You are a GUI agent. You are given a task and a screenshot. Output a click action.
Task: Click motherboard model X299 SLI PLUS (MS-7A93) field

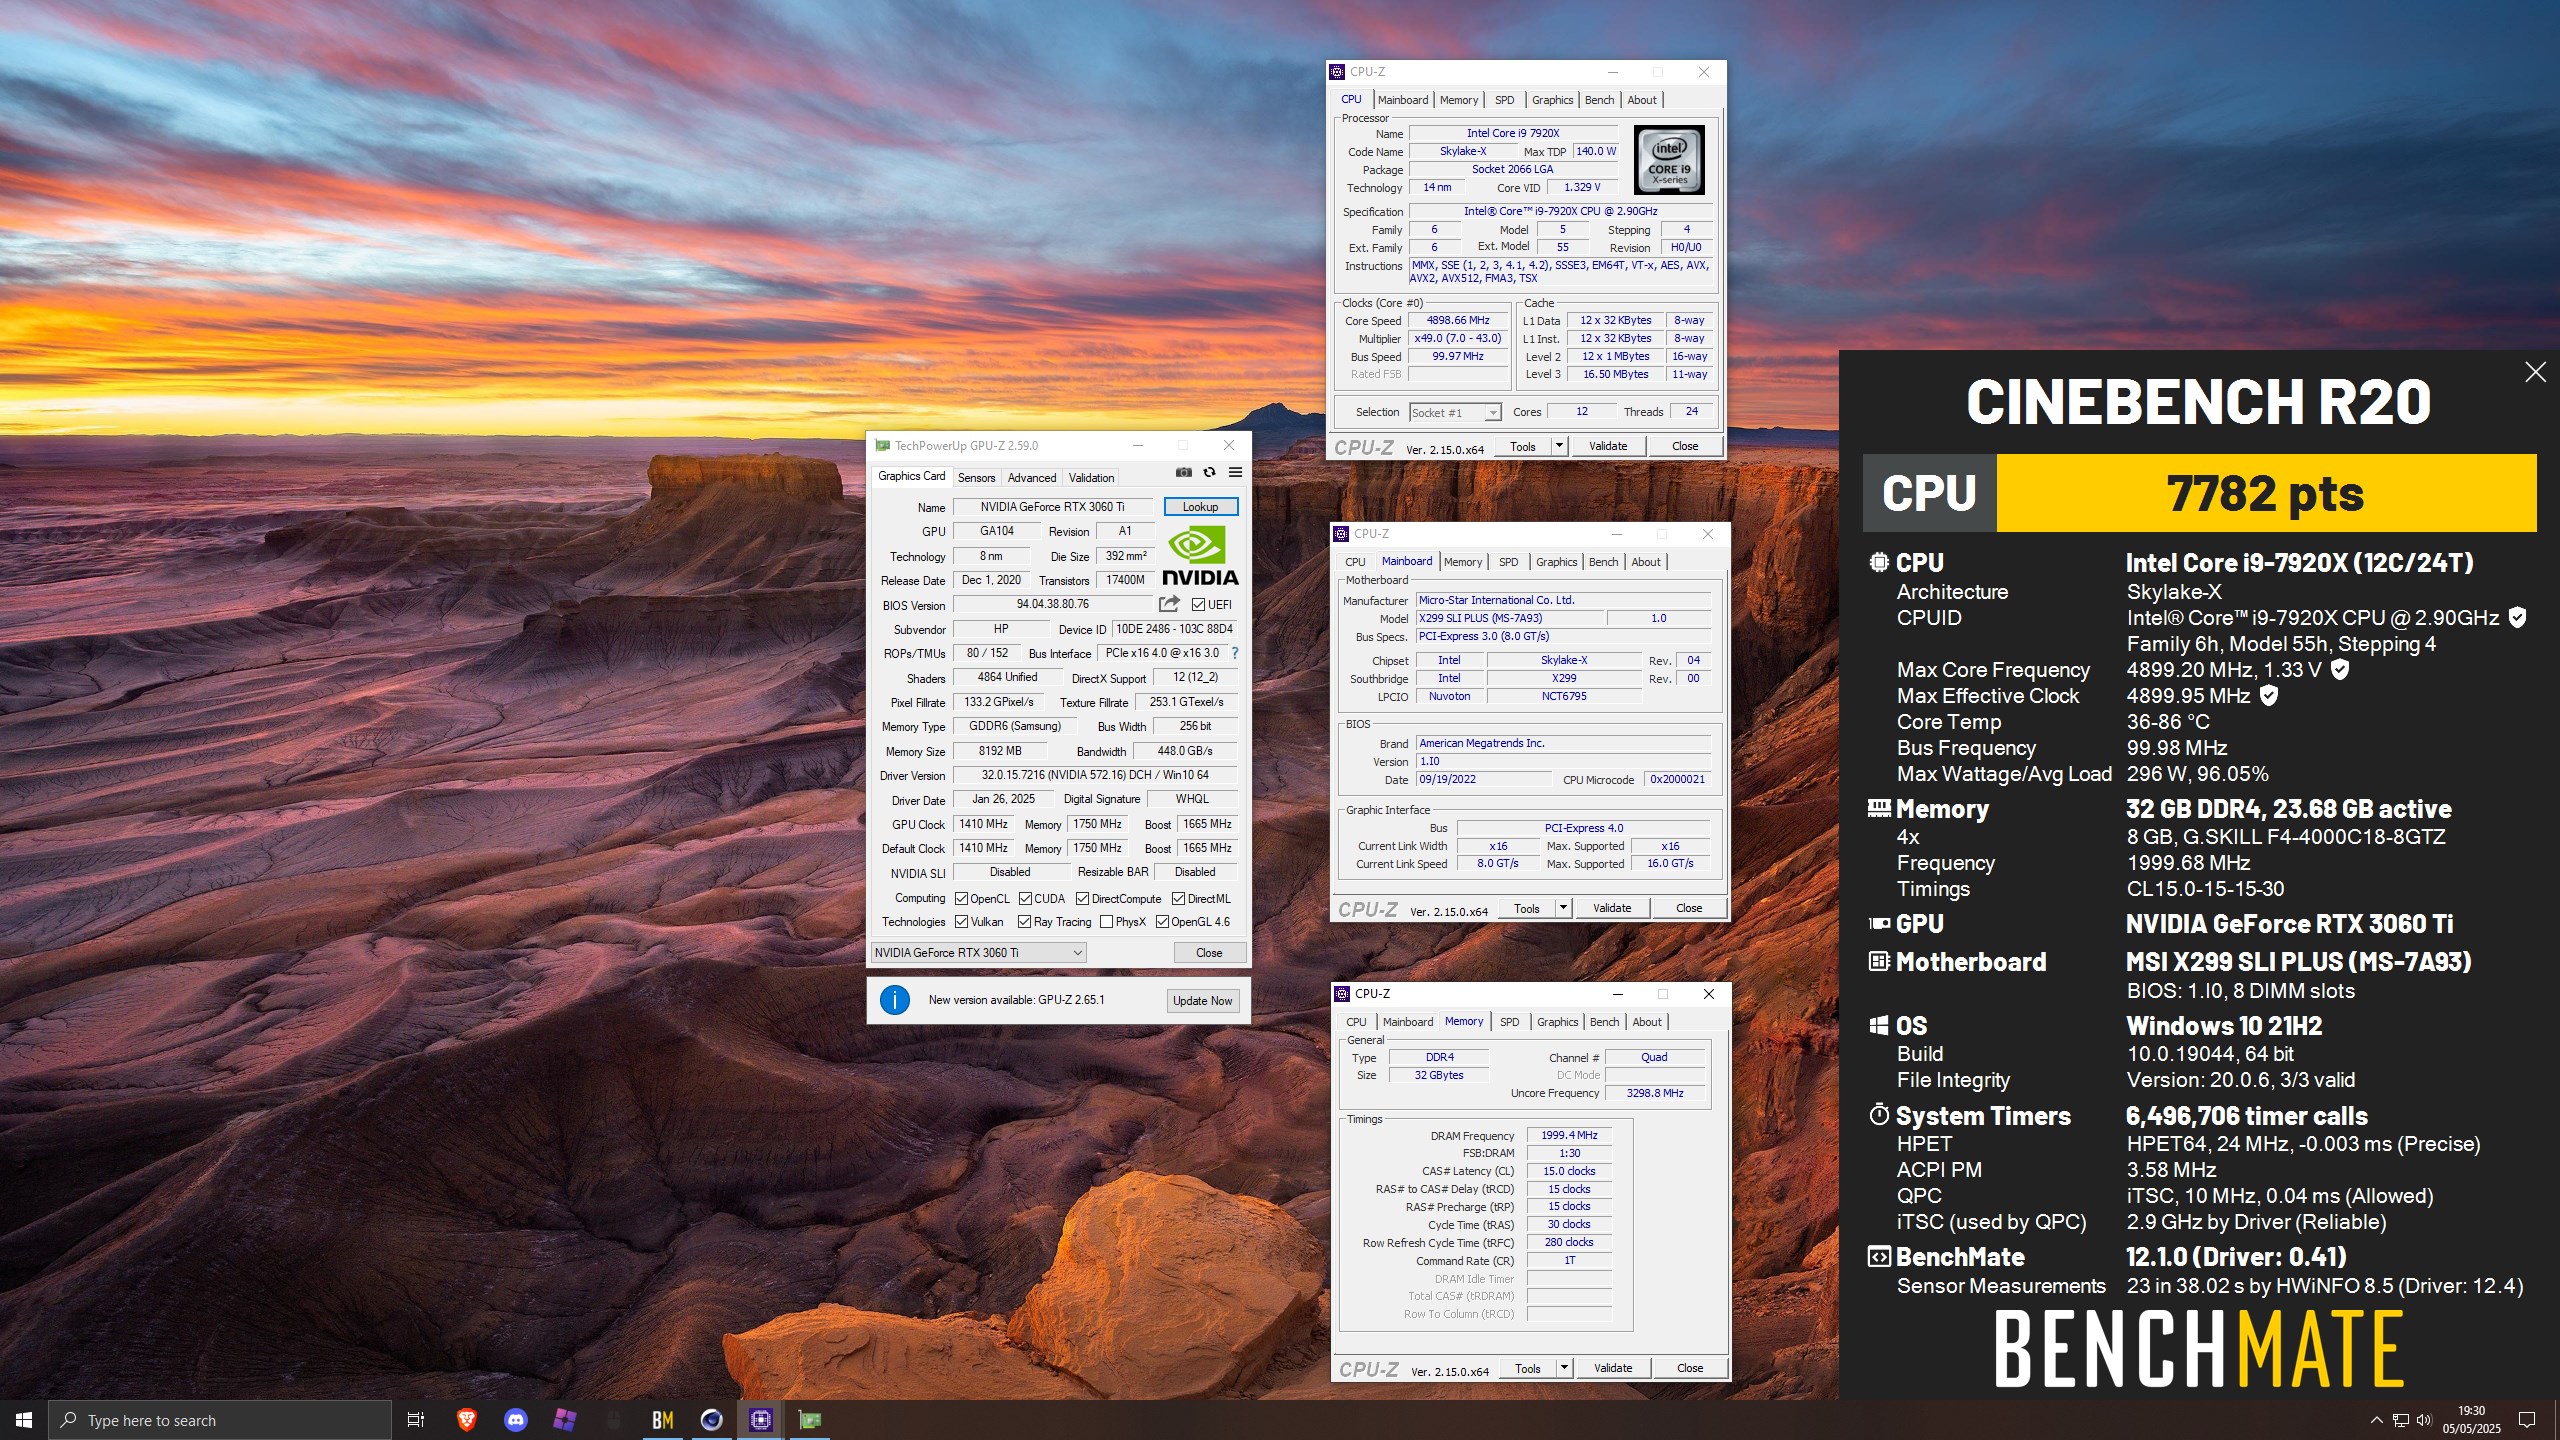tap(1510, 618)
